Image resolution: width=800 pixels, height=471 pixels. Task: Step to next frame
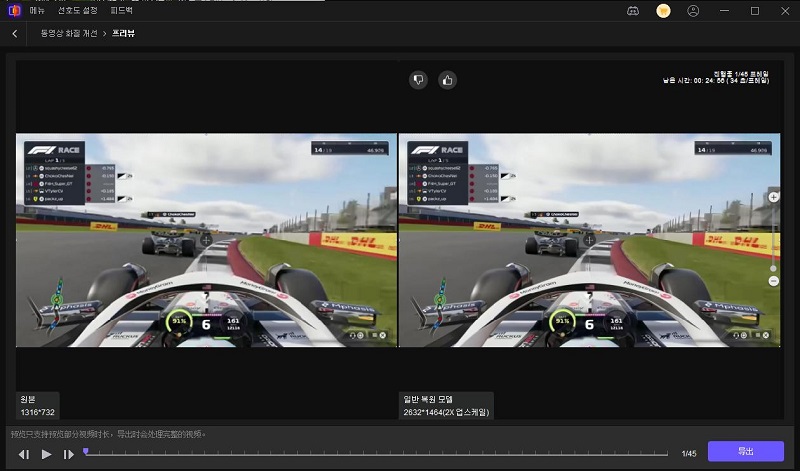68,454
